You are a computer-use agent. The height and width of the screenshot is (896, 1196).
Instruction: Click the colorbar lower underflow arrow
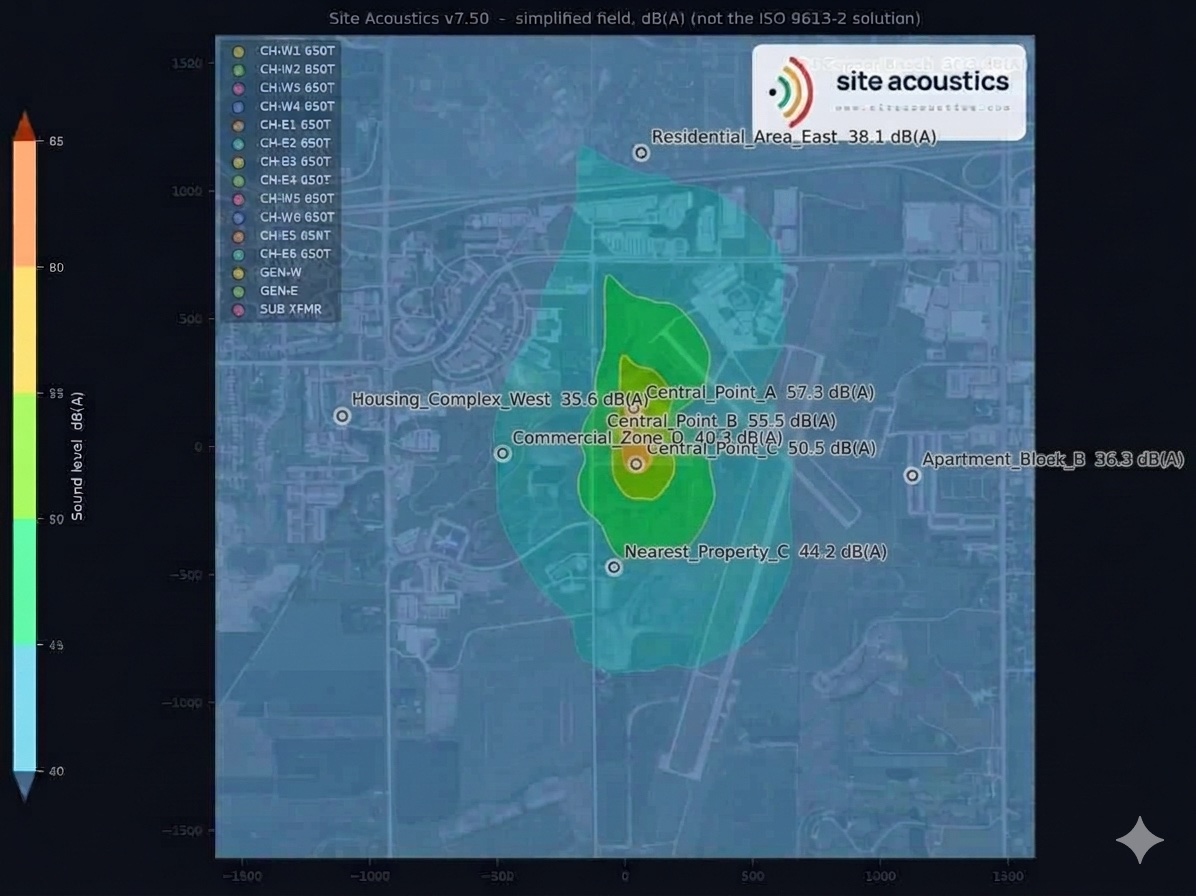pyautogui.click(x=24, y=786)
